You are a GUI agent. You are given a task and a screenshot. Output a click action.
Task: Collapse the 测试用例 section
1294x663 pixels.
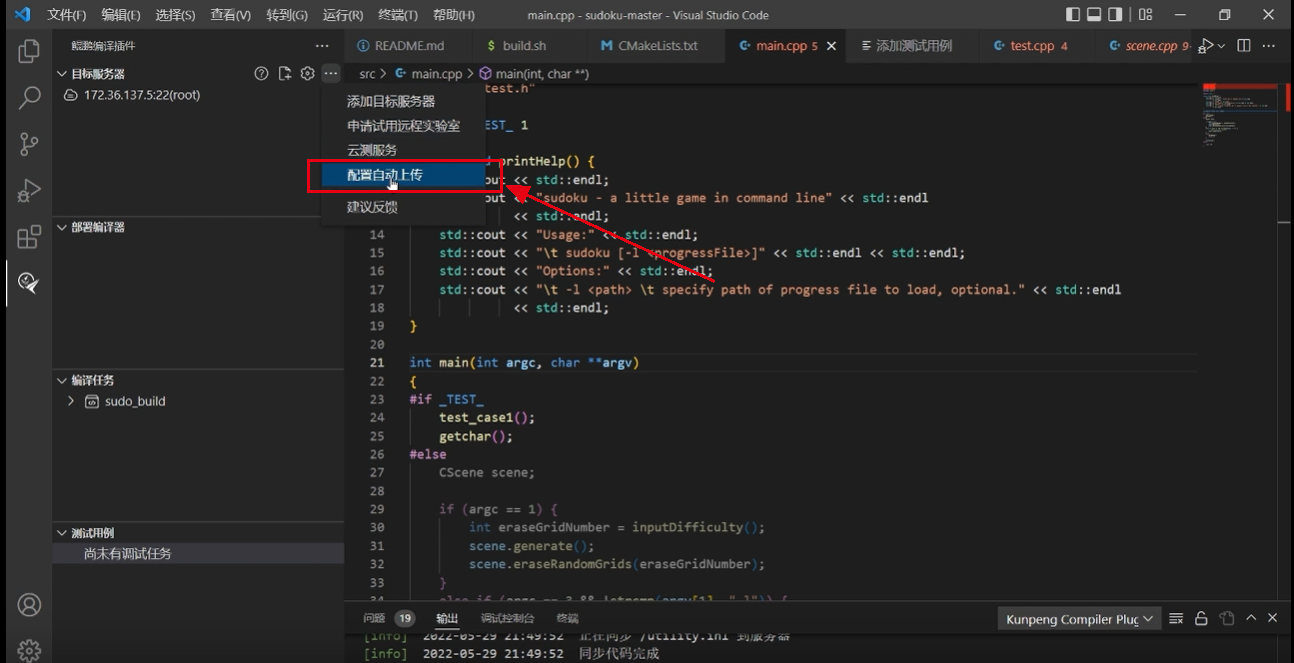click(62, 533)
